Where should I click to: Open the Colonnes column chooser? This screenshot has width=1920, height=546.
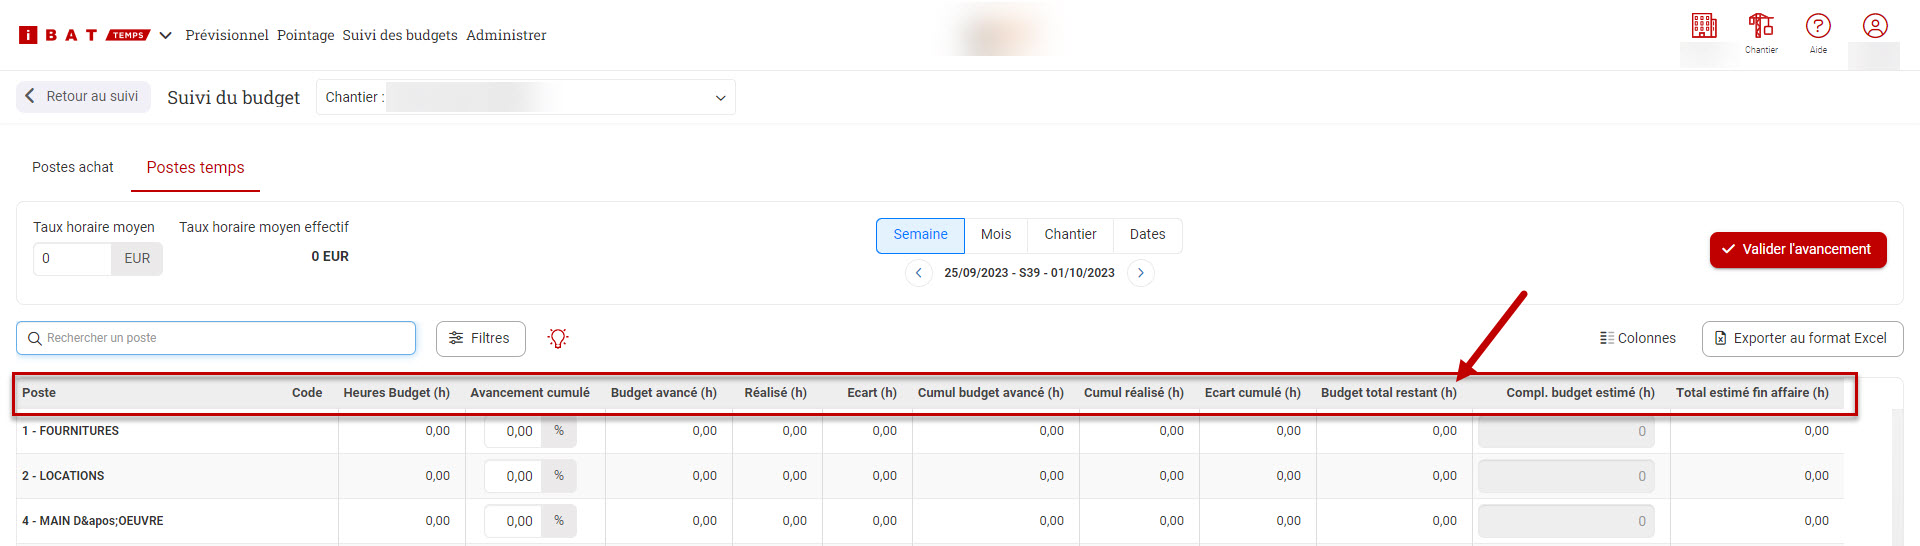pyautogui.click(x=1638, y=338)
